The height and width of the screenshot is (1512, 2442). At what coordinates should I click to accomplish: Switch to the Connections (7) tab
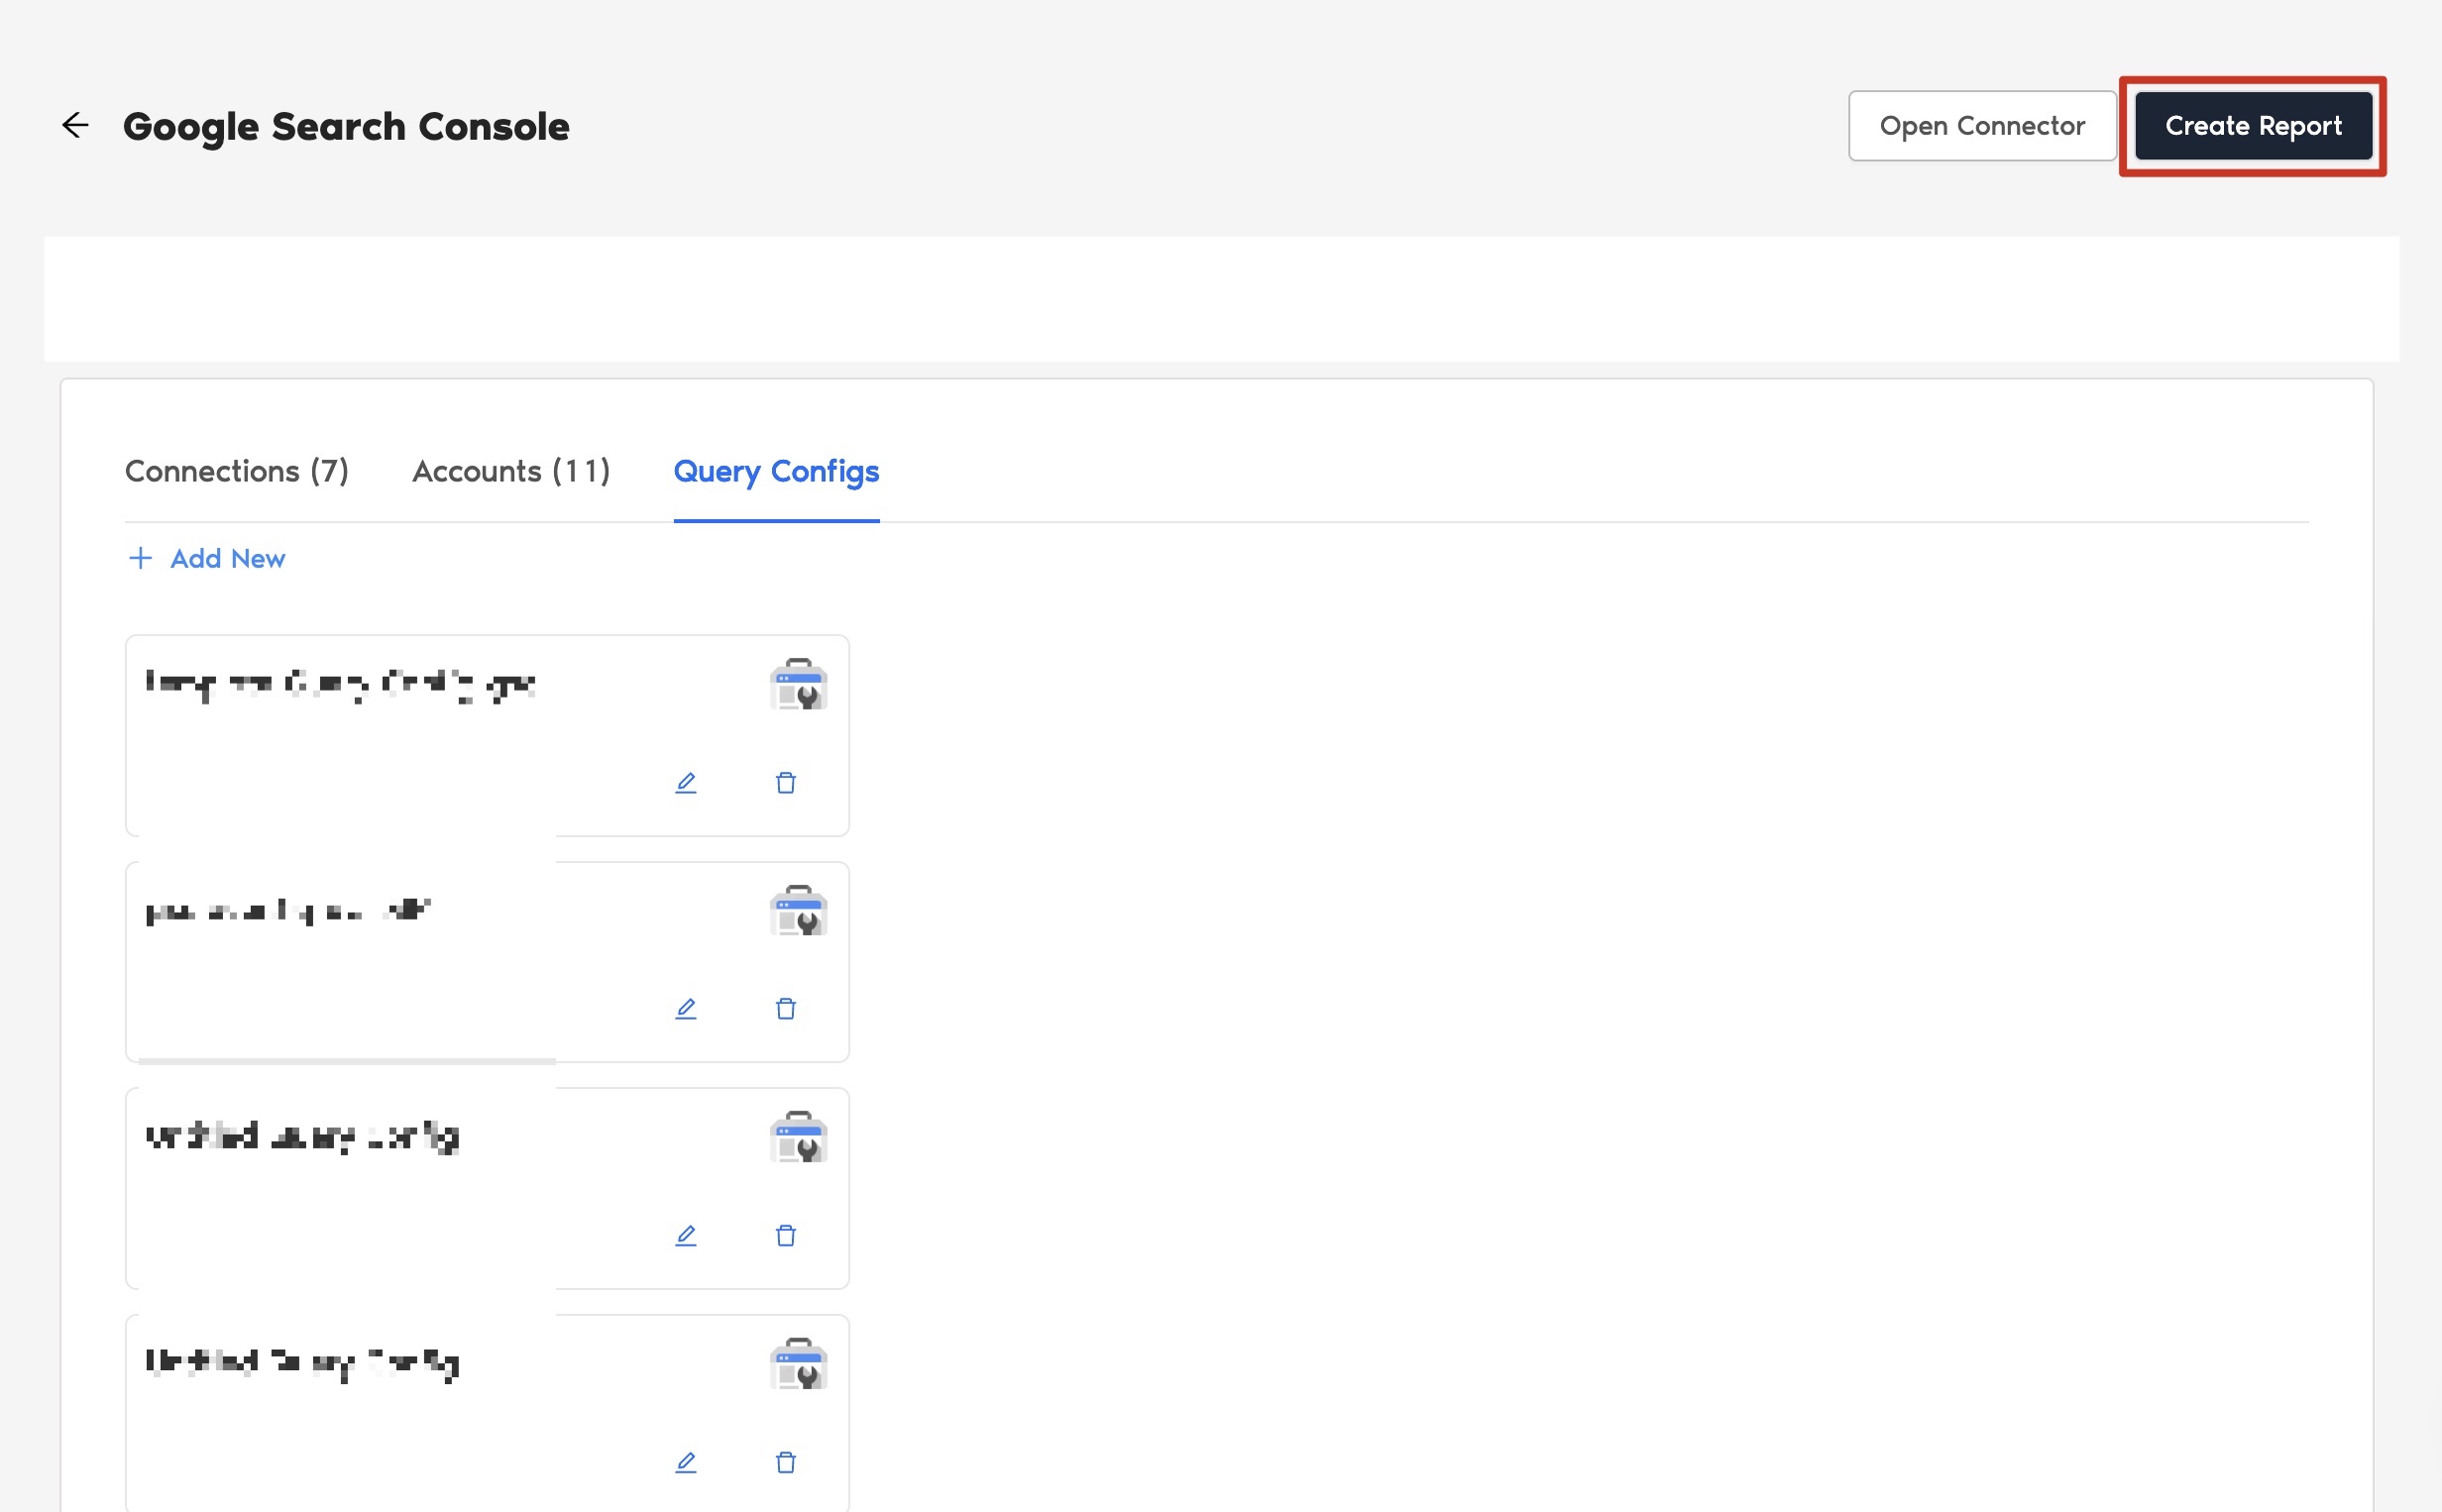click(236, 471)
